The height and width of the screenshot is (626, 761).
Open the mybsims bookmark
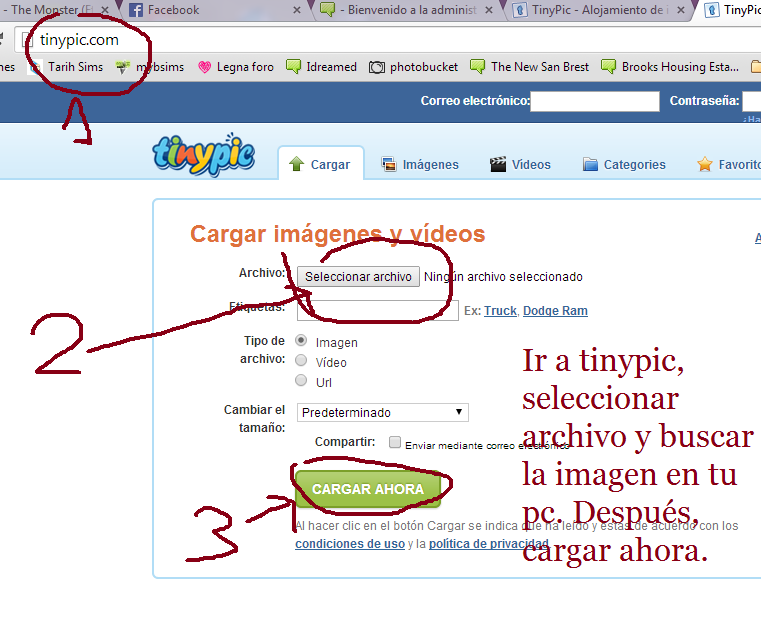pos(150,67)
